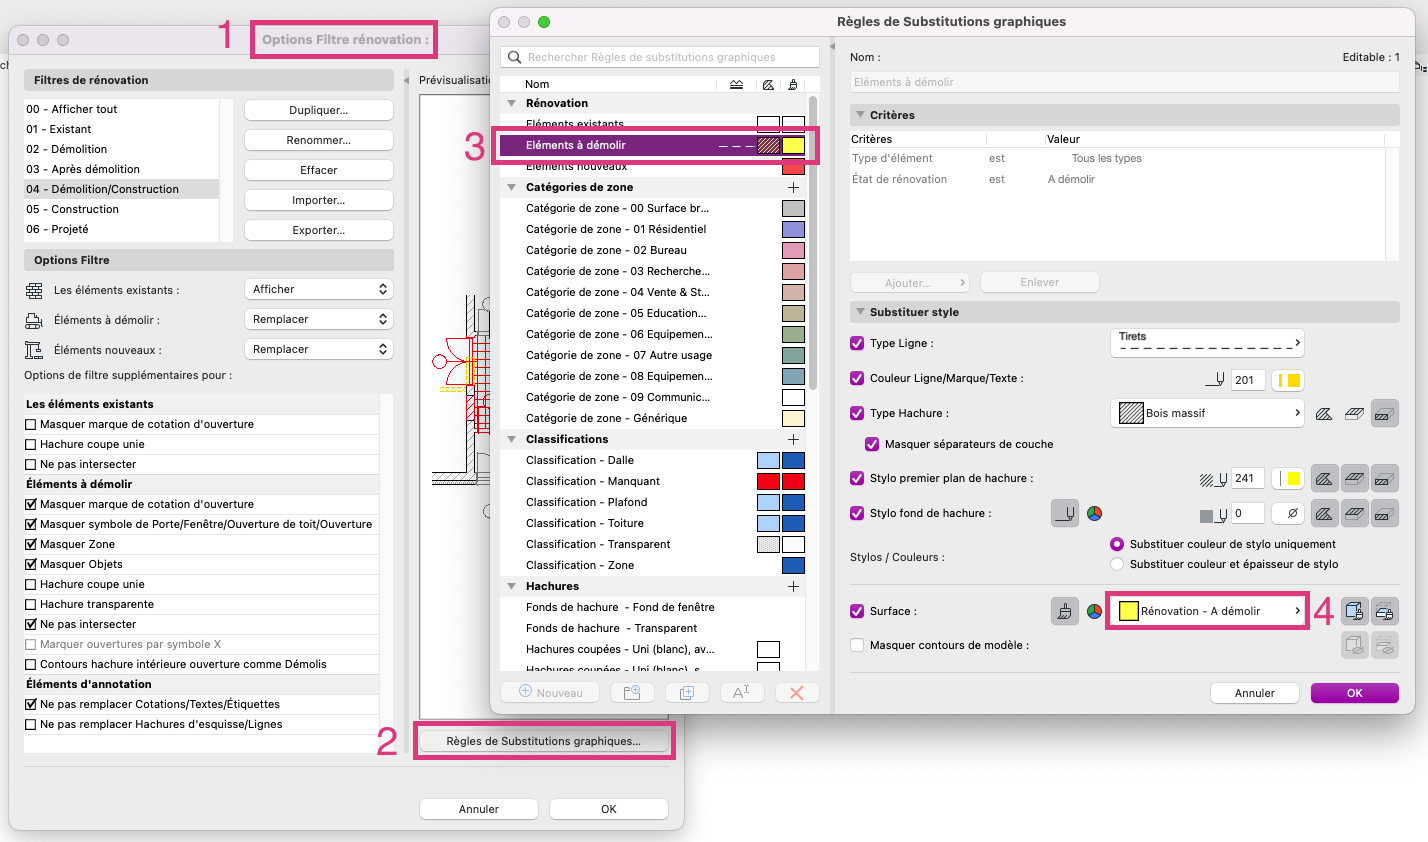Screen dimensions: 1428x842
Task: Toggle drafting fill icon on Stylo fond row
Action: tap(1324, 513)
